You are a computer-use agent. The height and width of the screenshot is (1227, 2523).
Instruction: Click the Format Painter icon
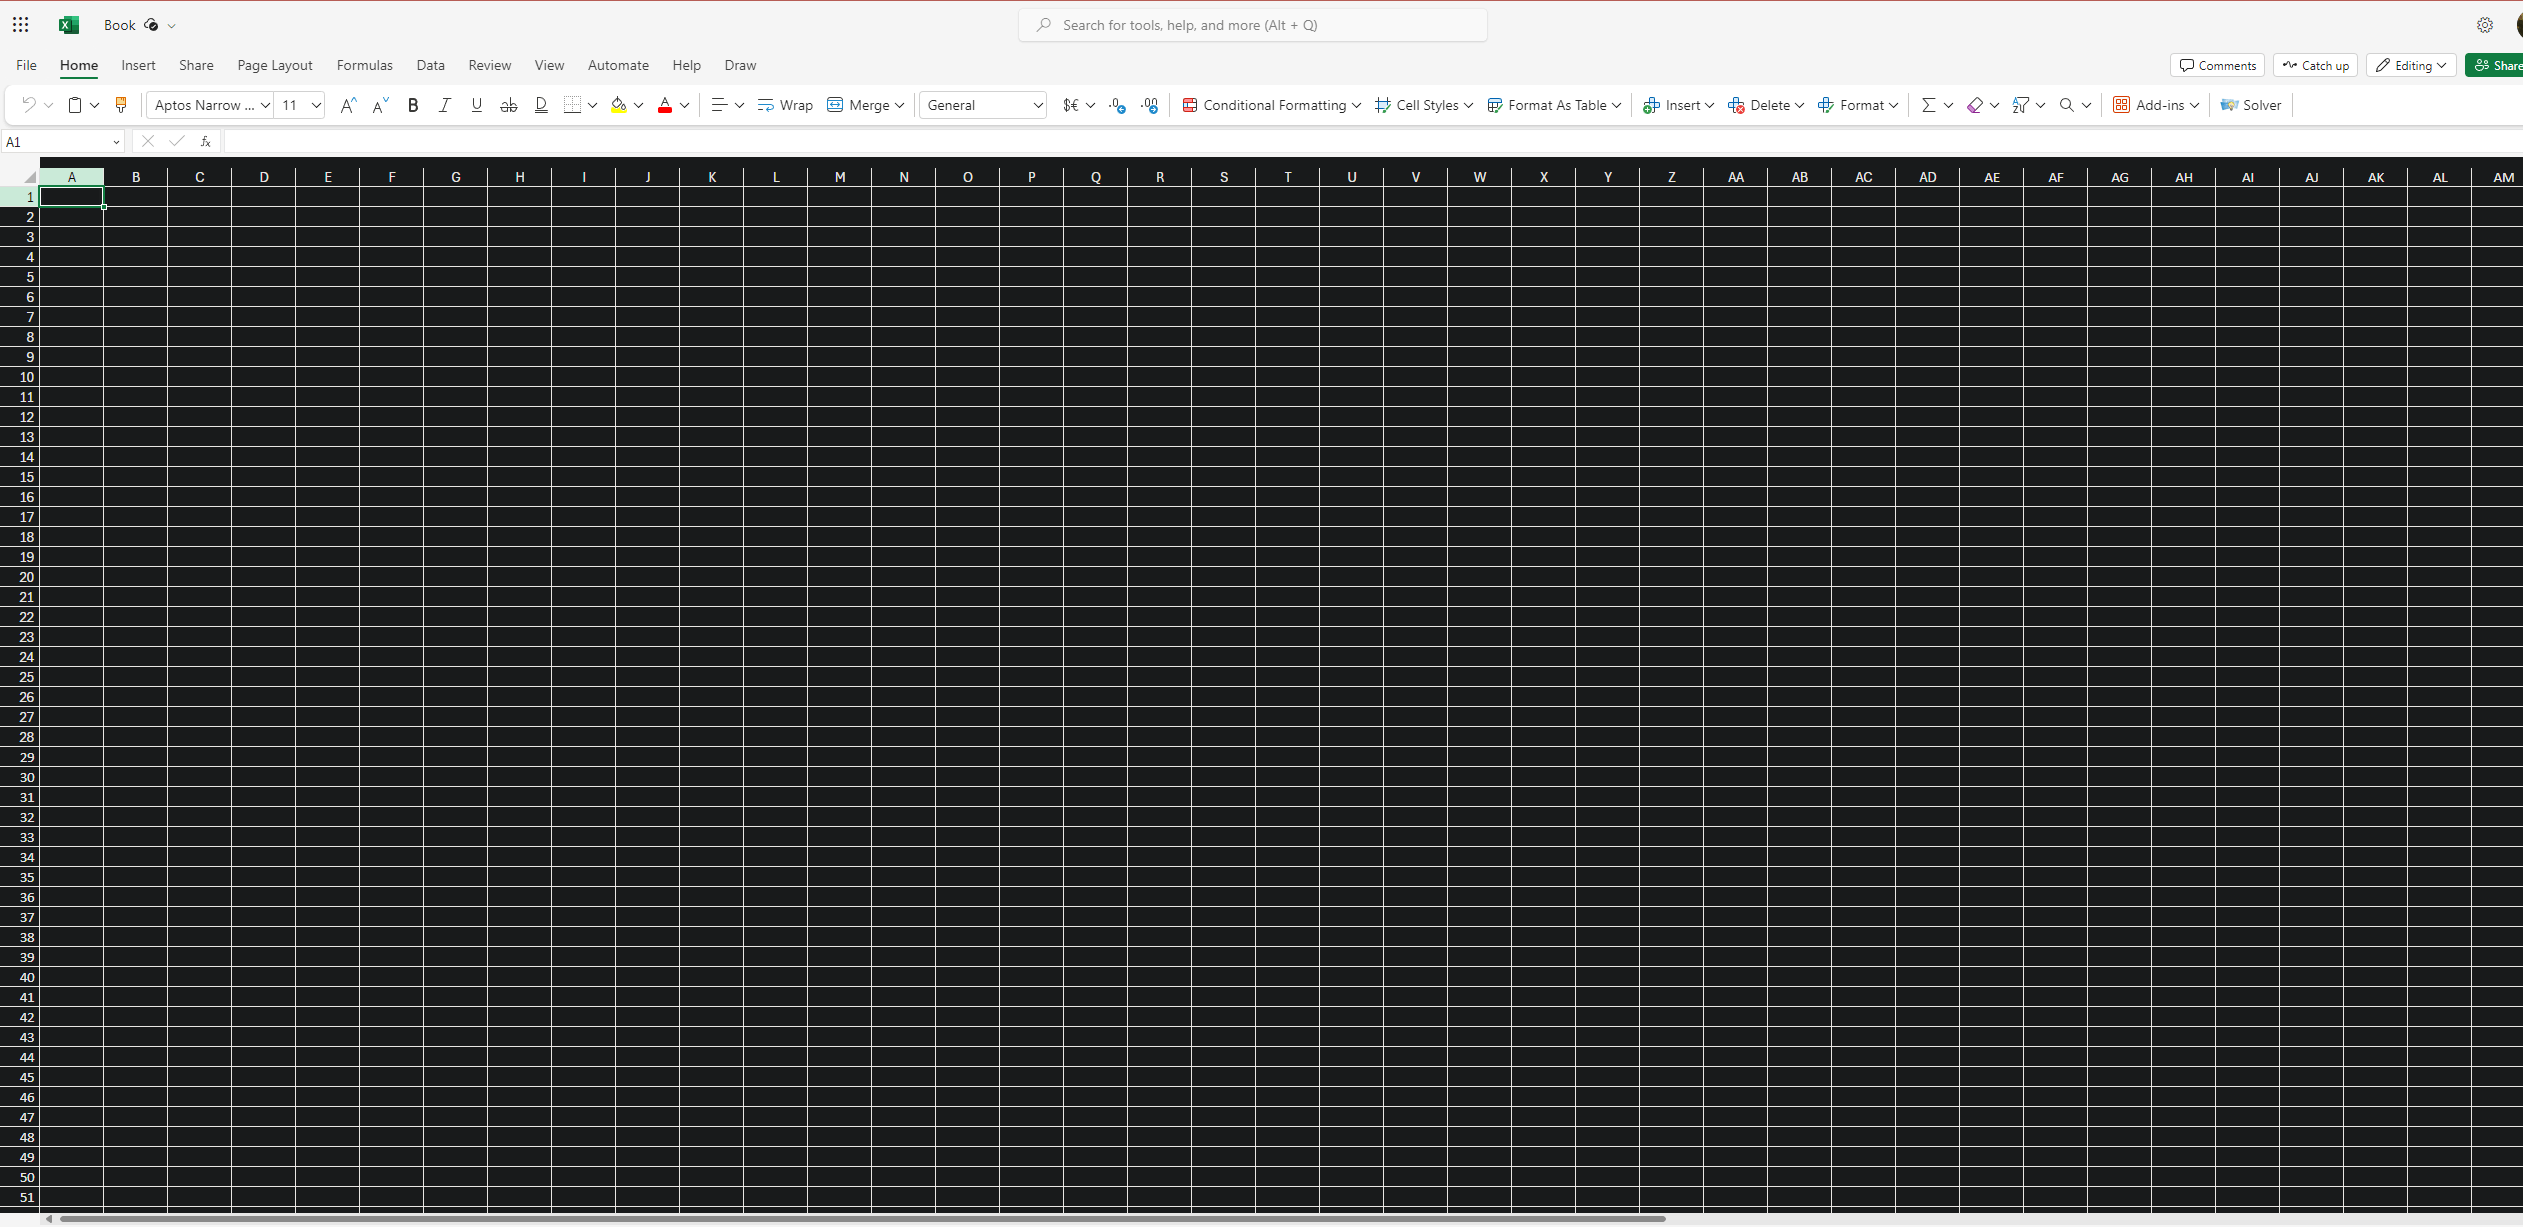(121, 105)
